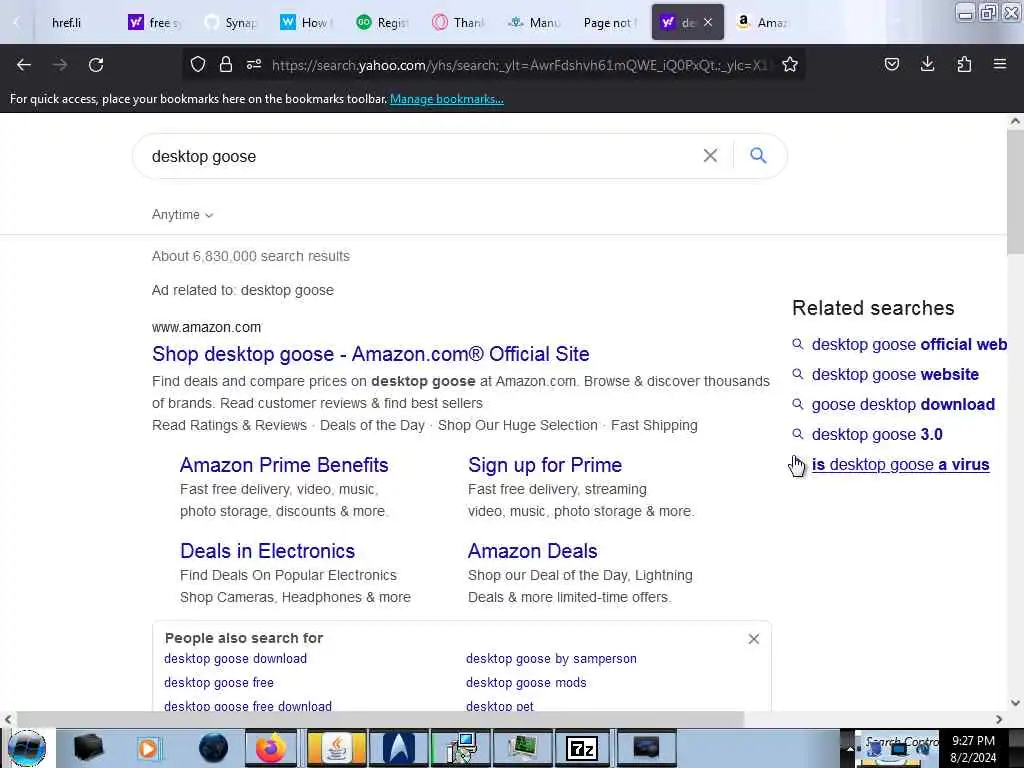Click the www.amazon.com ad URL
1024x768 pixels.
pyautogui.click(x=206, y=327)
